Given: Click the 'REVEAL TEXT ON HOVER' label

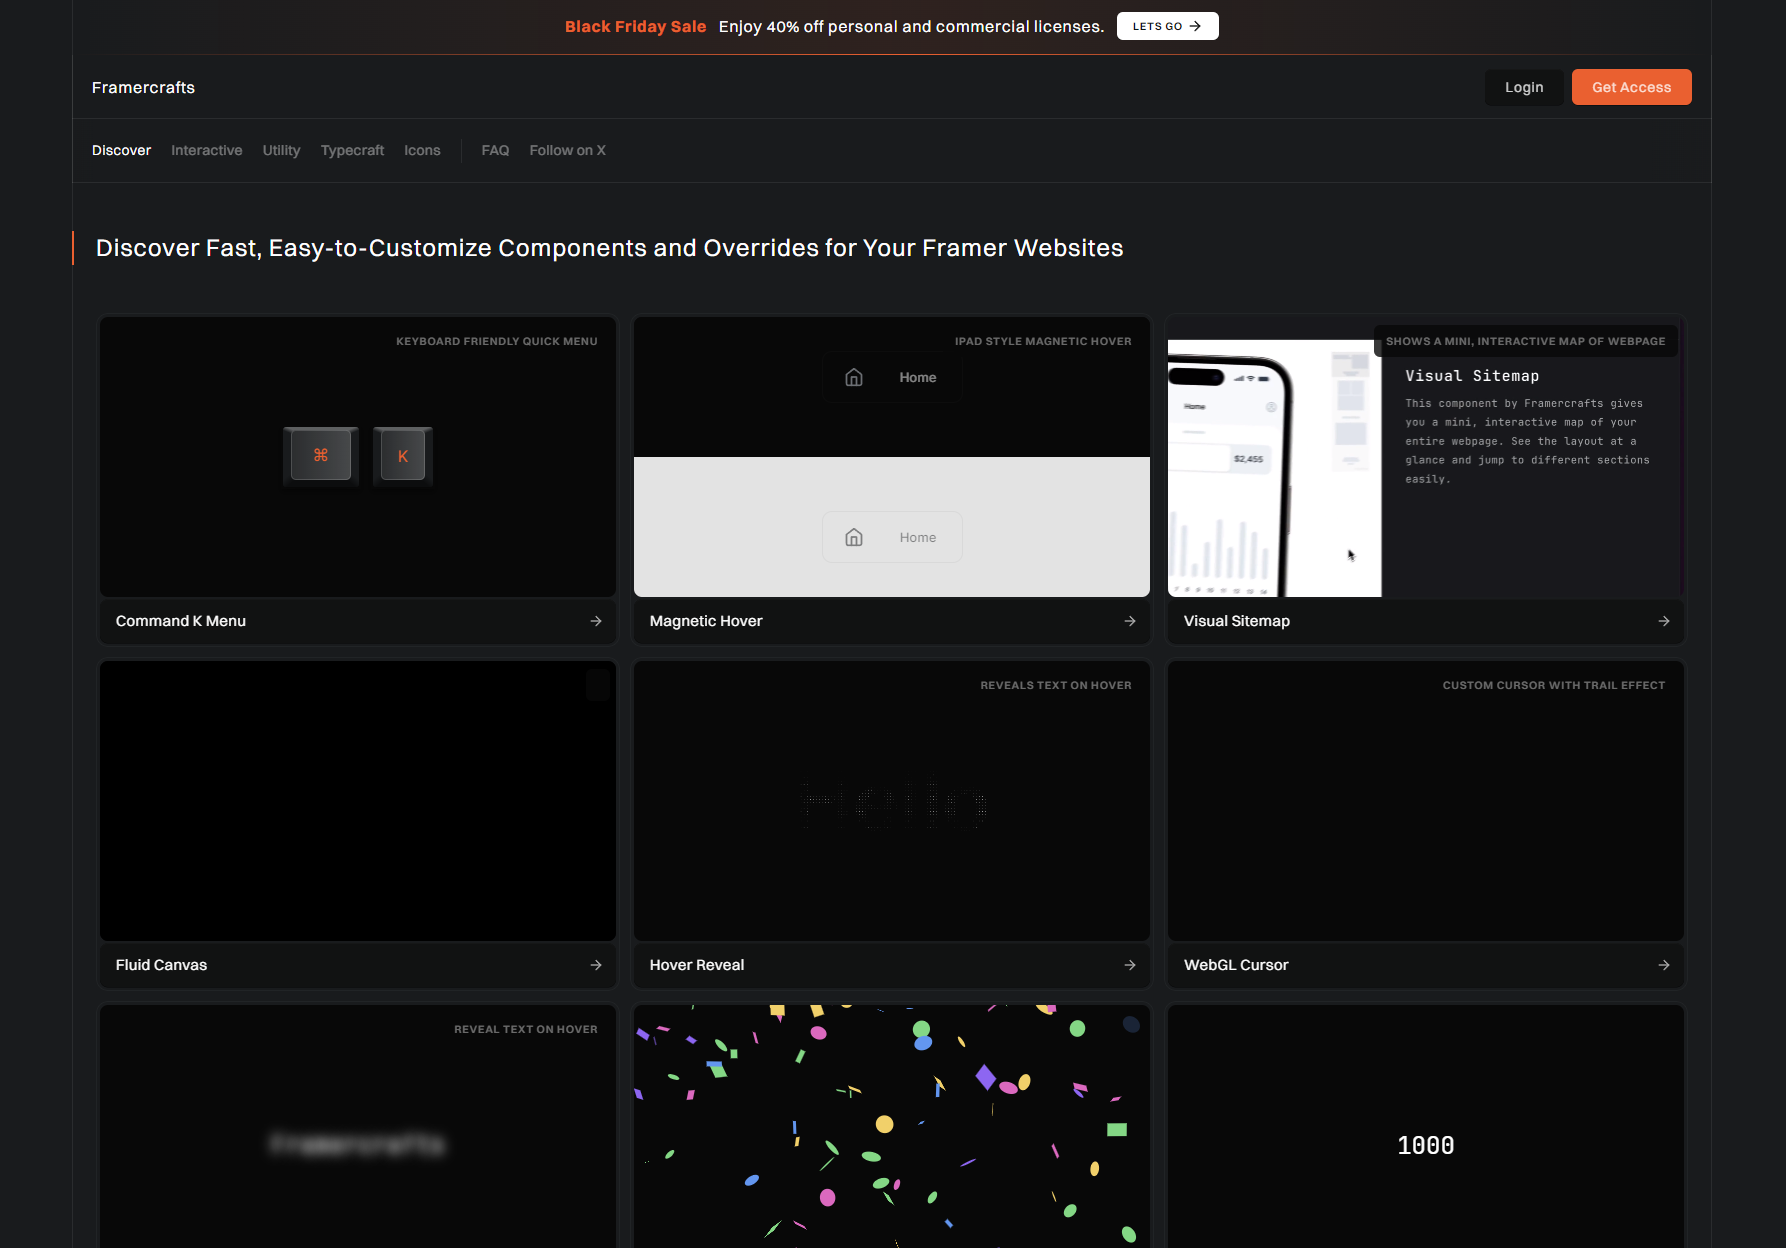Looking at the screenshot, I should 526,1029.
